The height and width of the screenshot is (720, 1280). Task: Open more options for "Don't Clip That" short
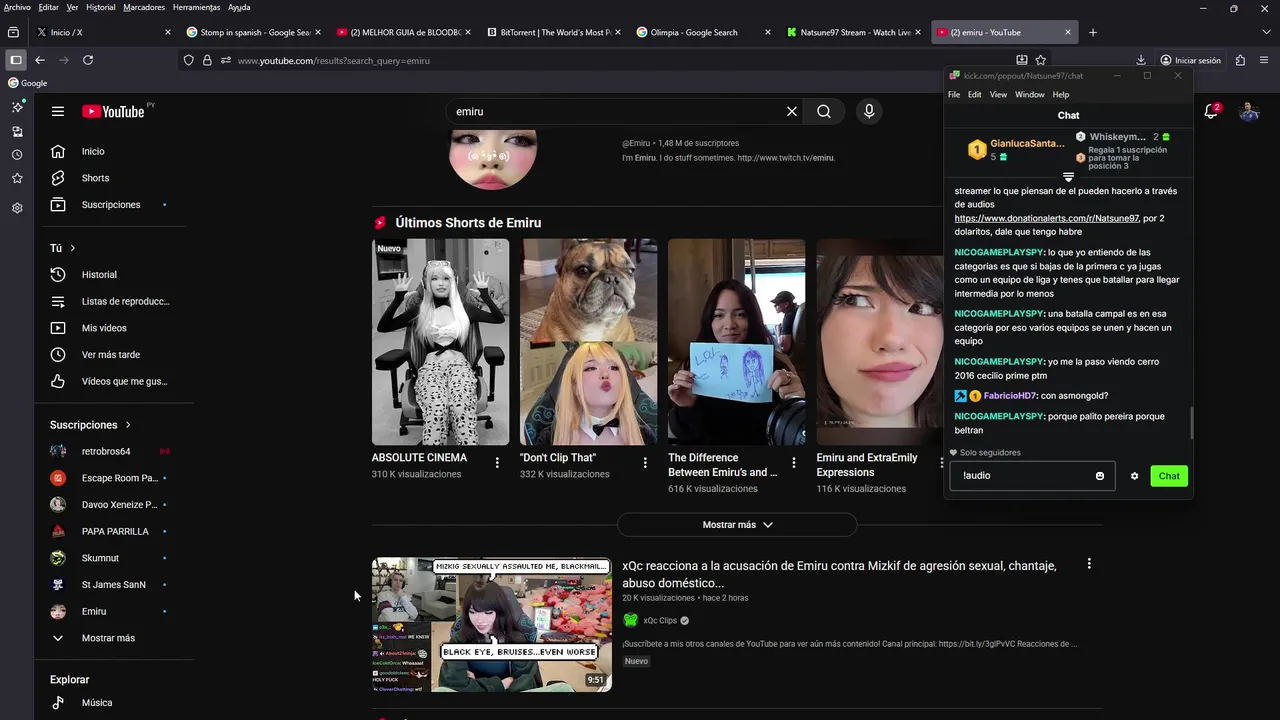coord(645,463)
